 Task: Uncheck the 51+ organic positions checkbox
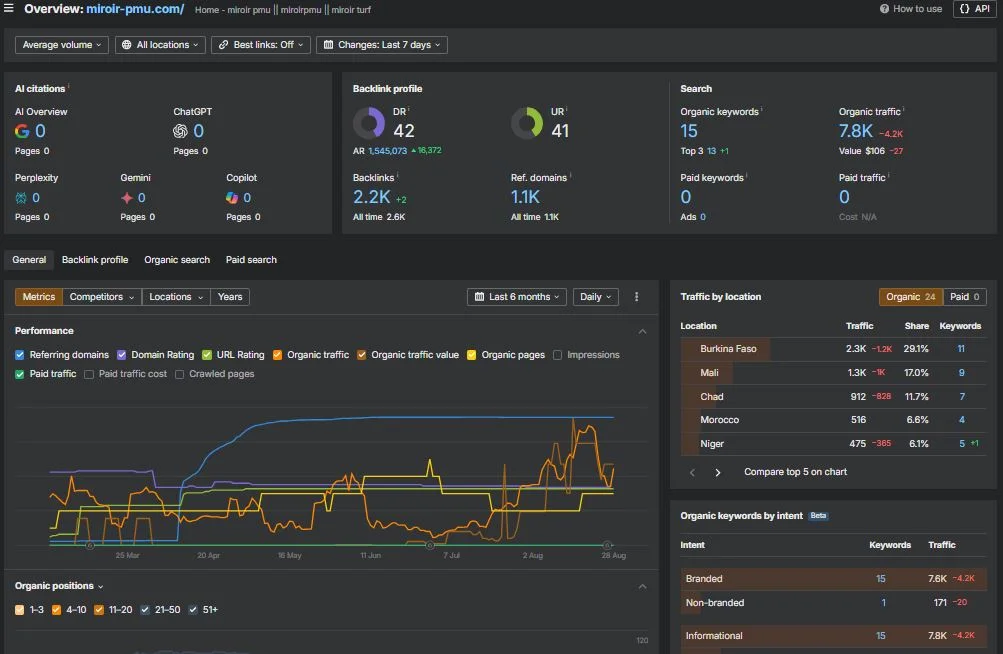(193, 609)
